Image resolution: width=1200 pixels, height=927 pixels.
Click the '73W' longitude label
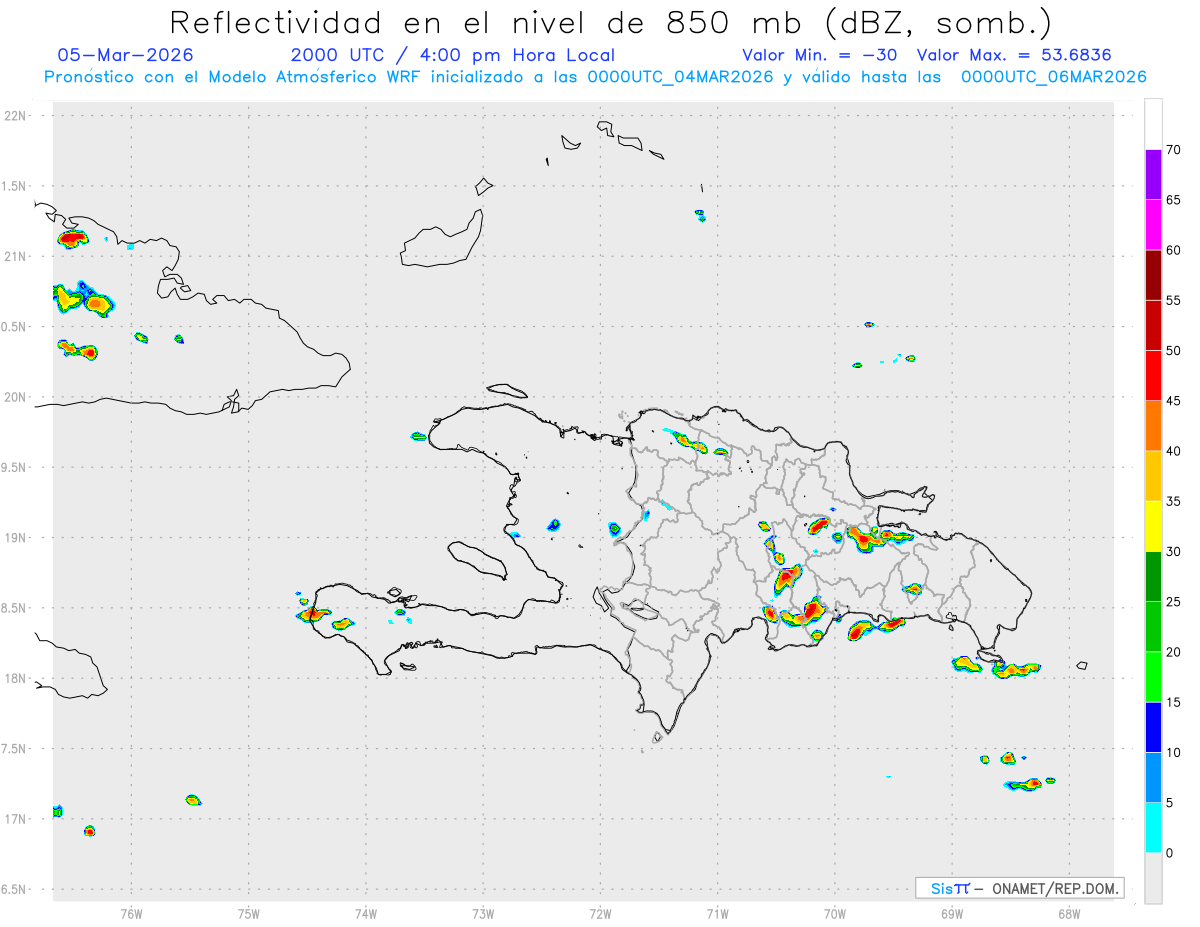tap(482, 913)
